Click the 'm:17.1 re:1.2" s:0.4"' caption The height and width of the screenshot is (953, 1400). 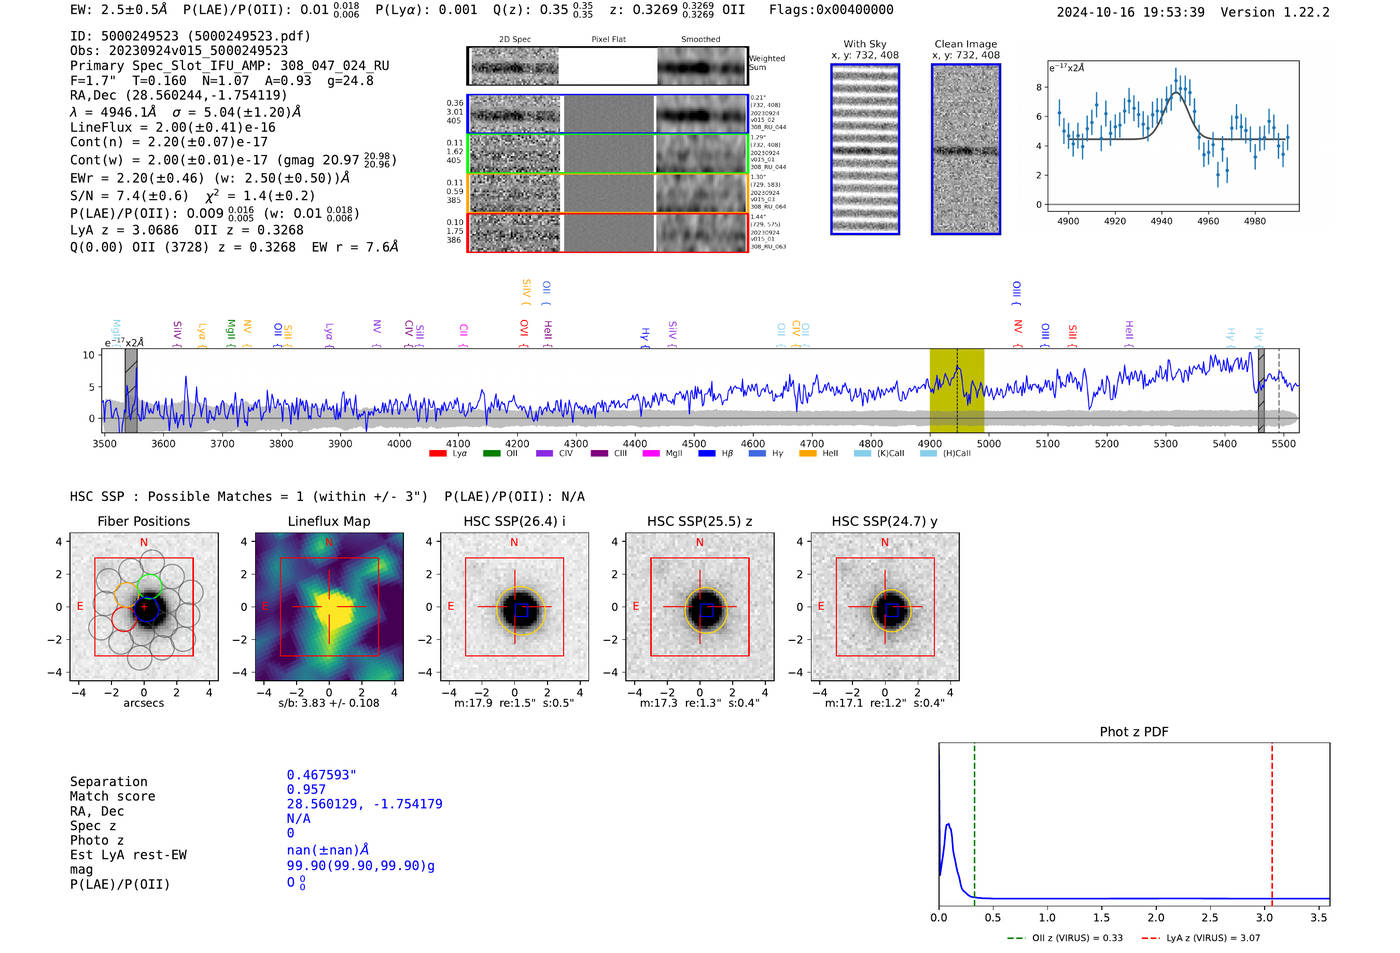884,703
